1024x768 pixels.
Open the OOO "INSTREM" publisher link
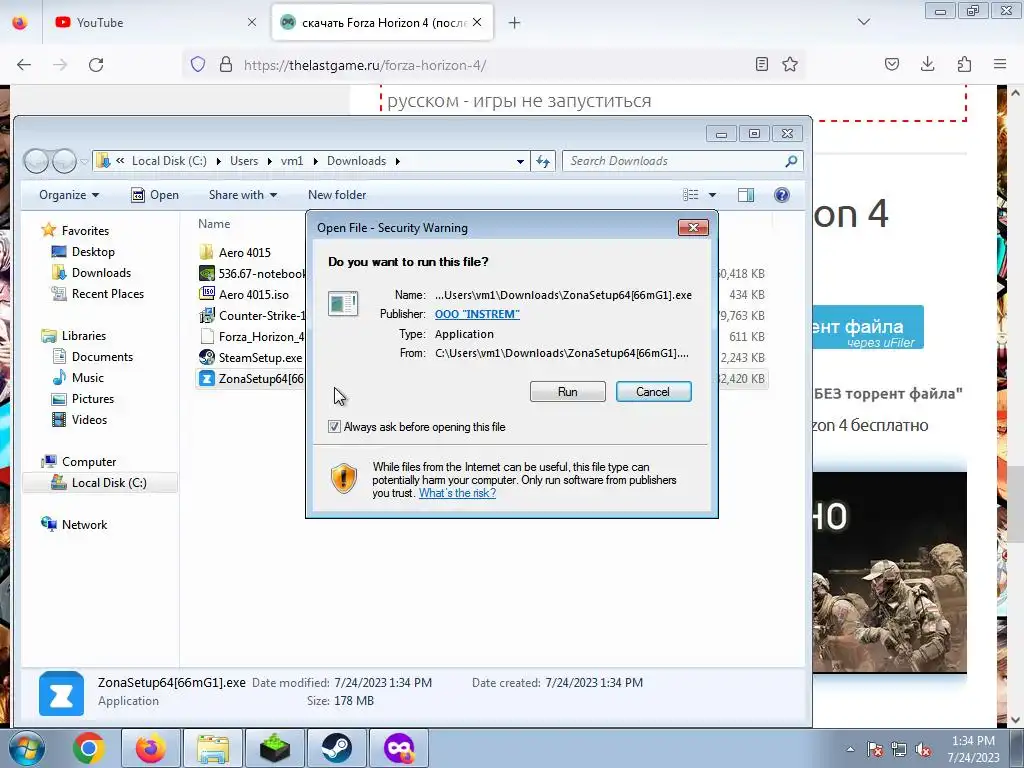477,314
